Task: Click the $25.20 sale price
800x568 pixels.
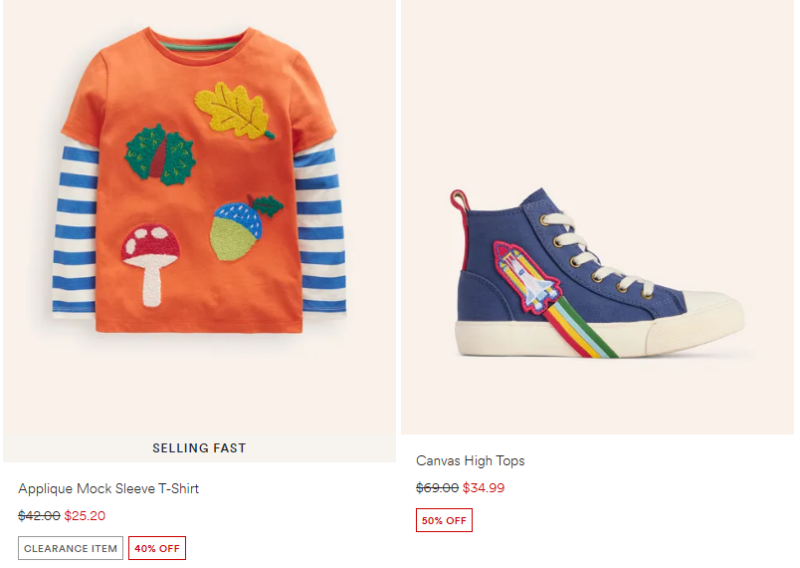Action: [85, 515]
